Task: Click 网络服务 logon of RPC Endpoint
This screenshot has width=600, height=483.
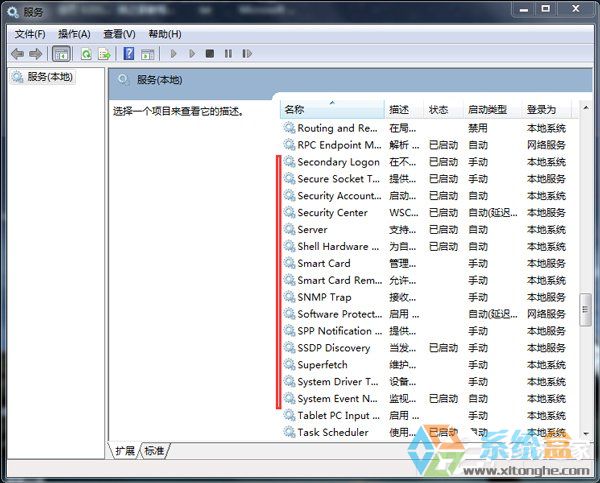Action: [546, 145]
